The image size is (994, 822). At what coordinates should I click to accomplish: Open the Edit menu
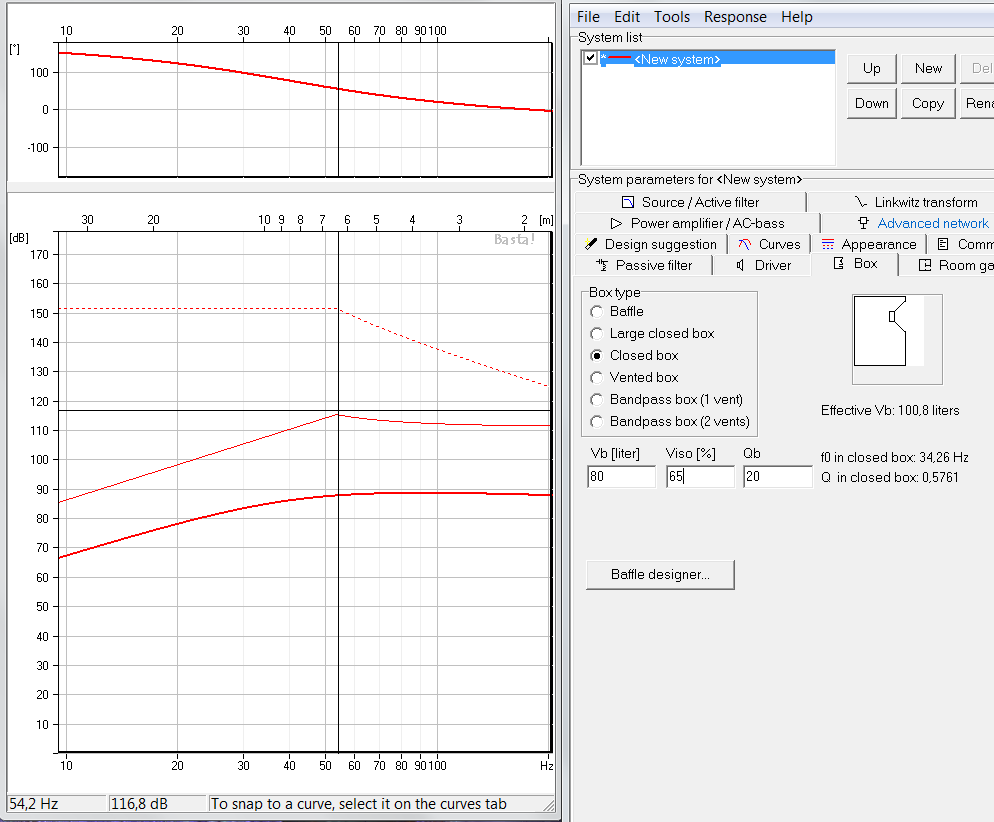tap(626, 17)
